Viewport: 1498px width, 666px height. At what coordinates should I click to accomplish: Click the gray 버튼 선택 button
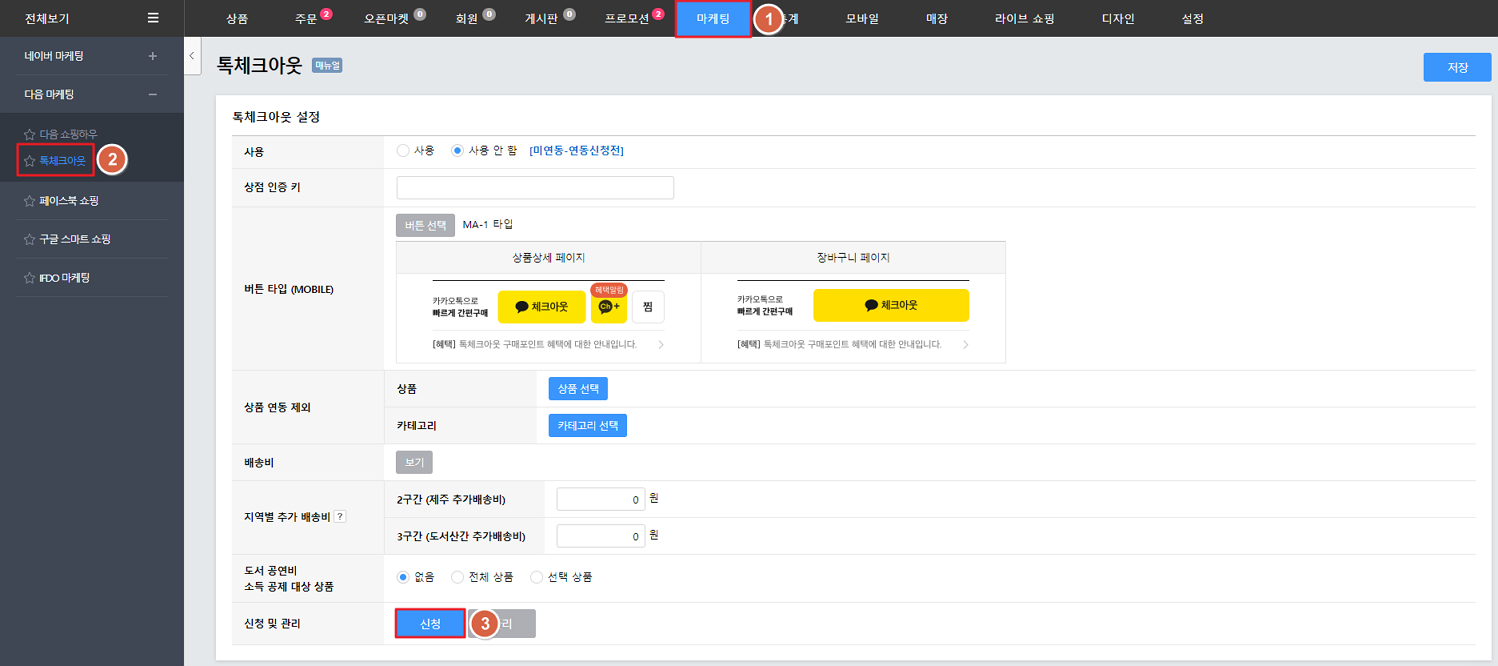tap(426, 225)
